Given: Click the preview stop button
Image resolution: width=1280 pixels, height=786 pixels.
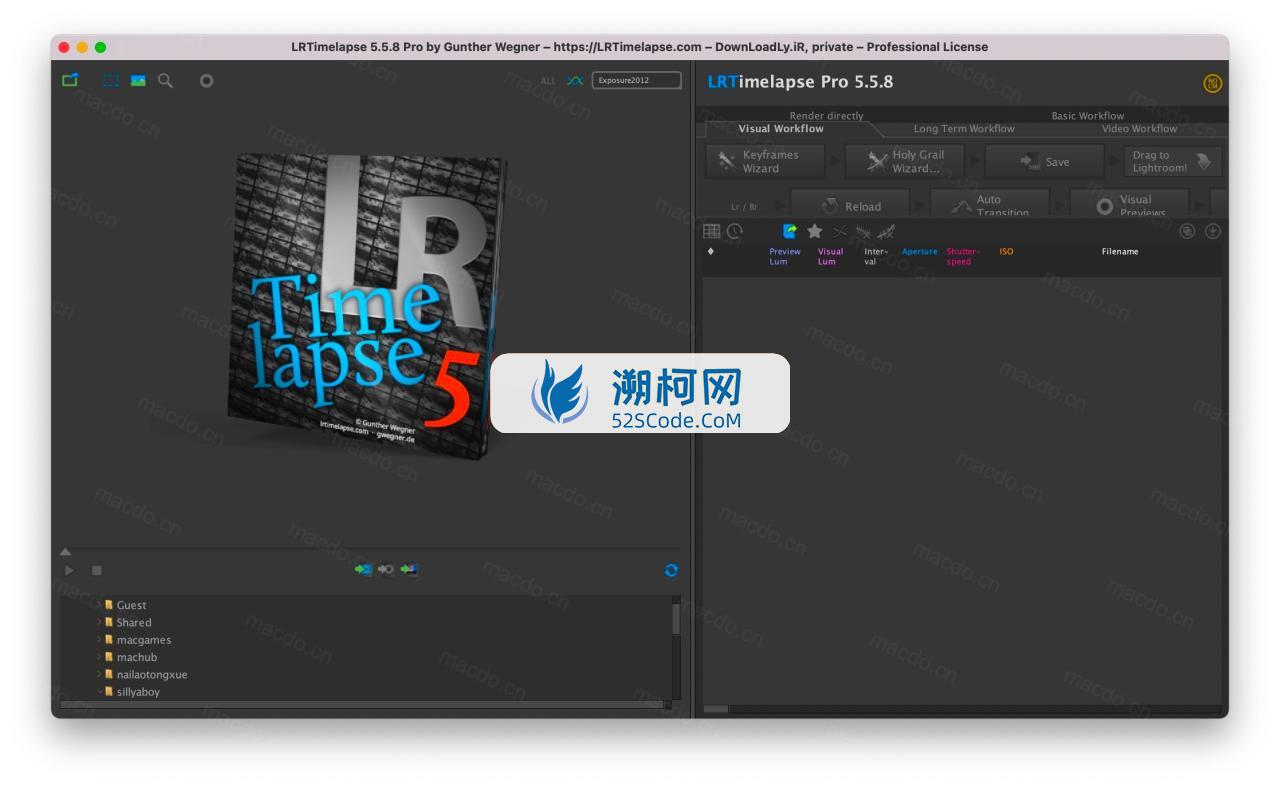Looking at the screenshot, I should coord(97,570).
